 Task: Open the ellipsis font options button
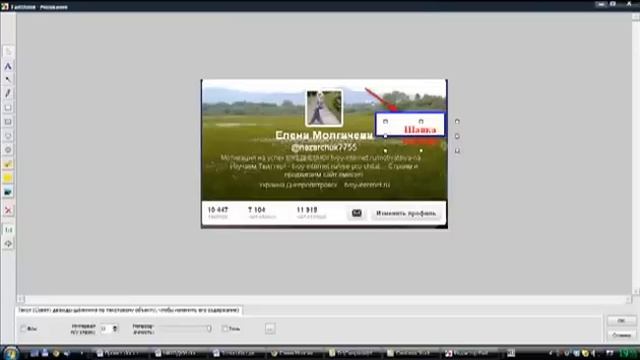(x=270, y=329)
